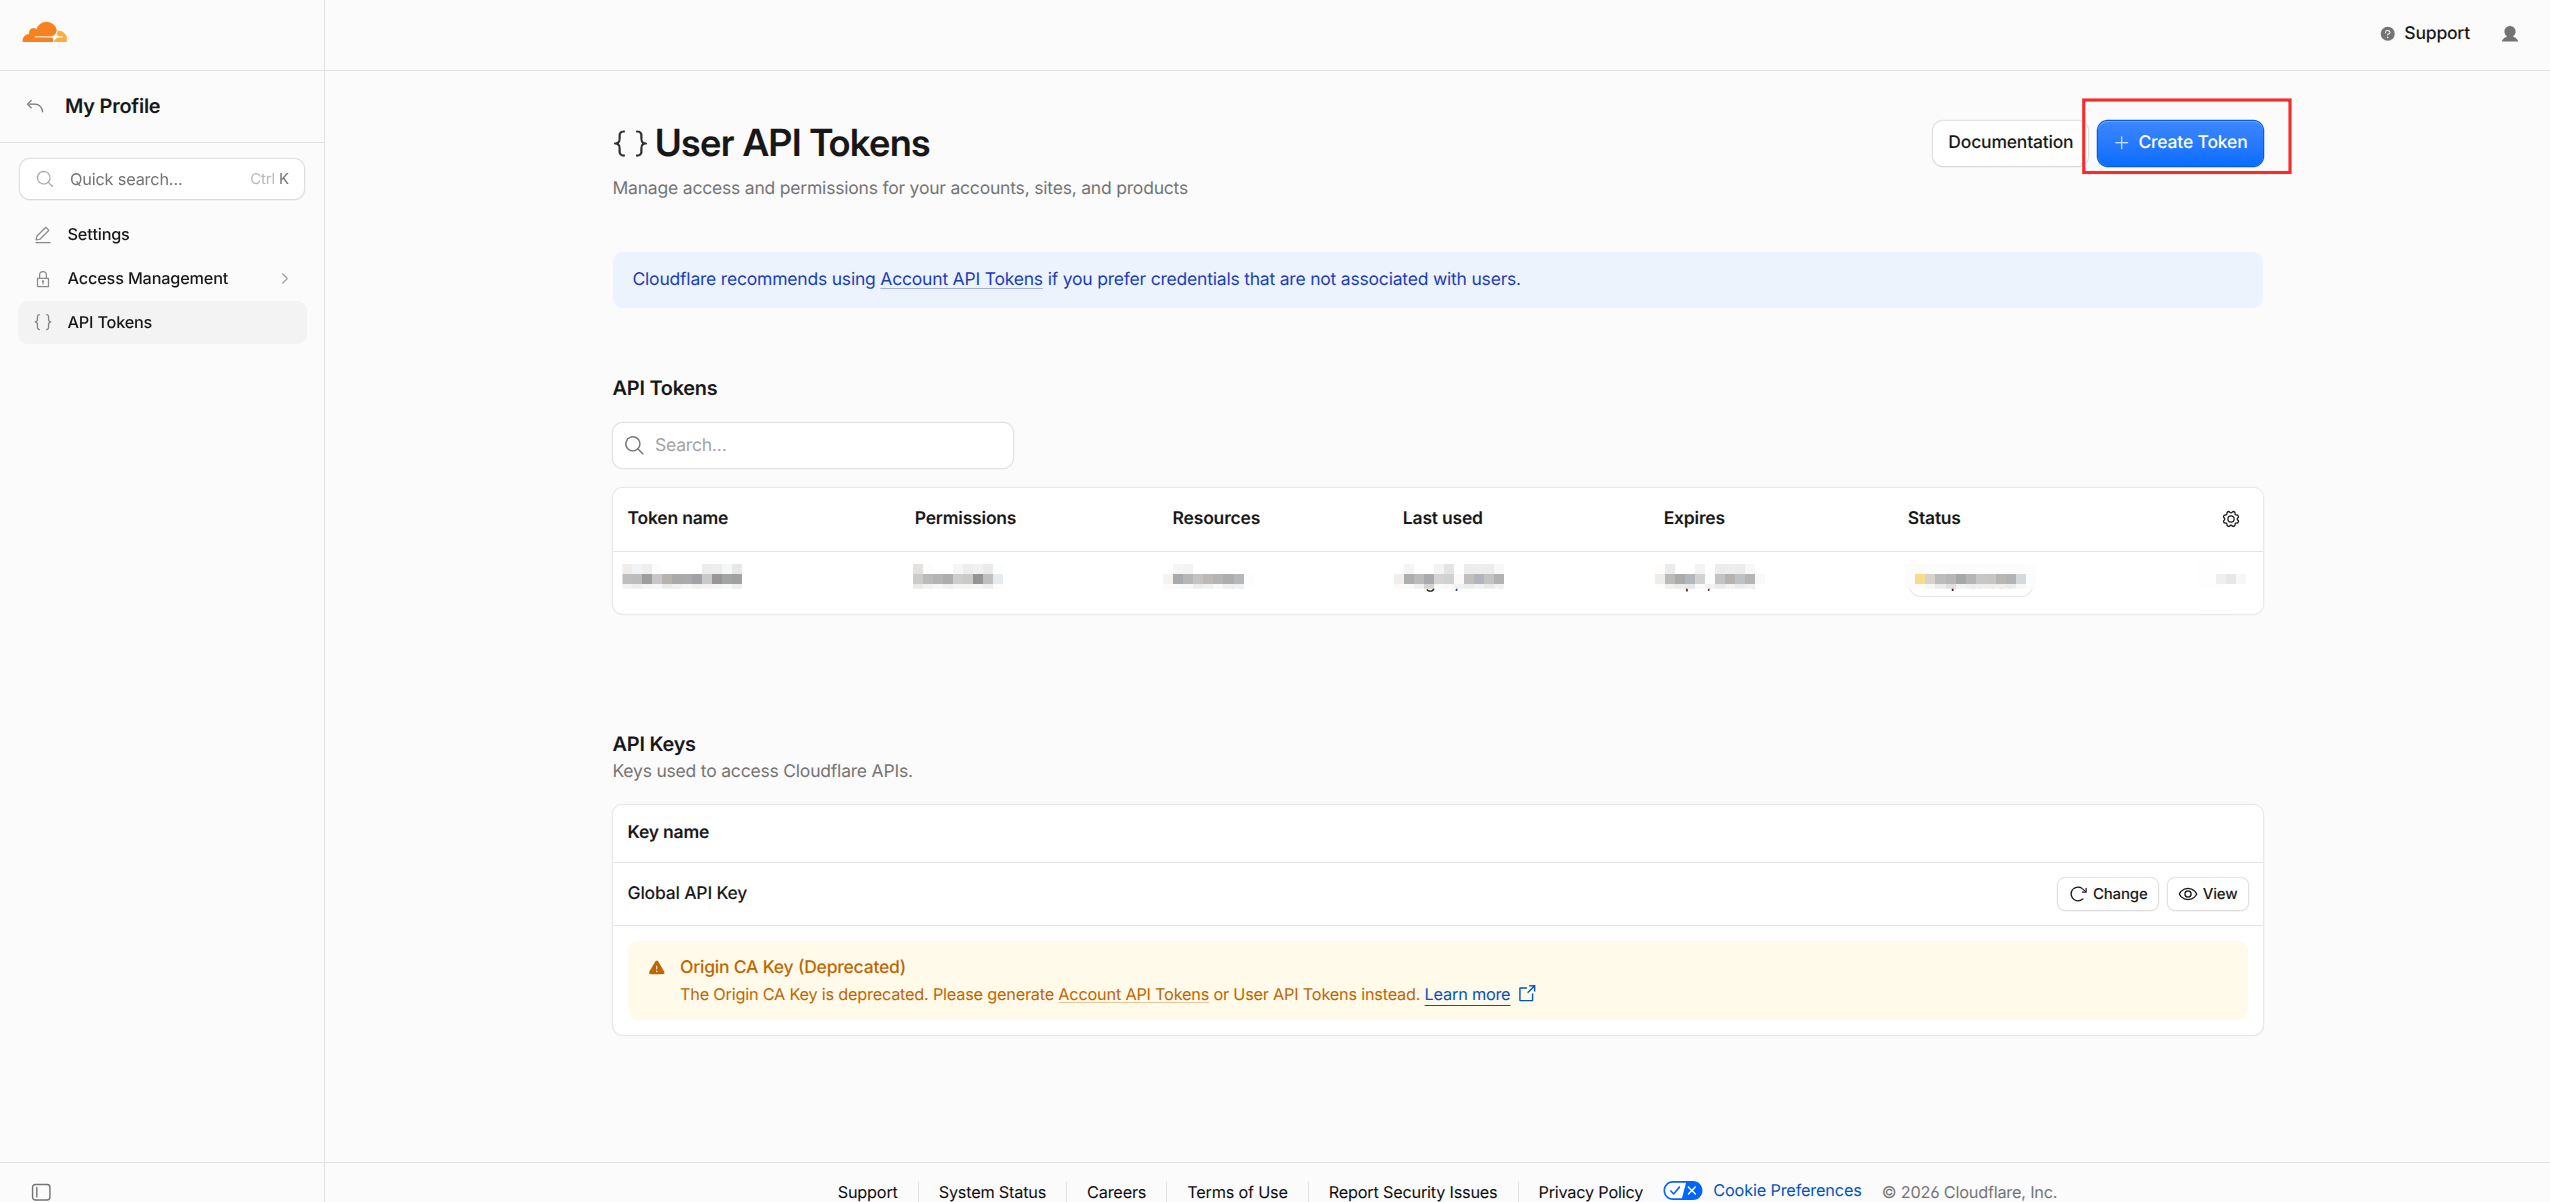Open Report Security Issues footer link
Viewport: 2550px width, 1202px height.
tap(1413, 1191)
